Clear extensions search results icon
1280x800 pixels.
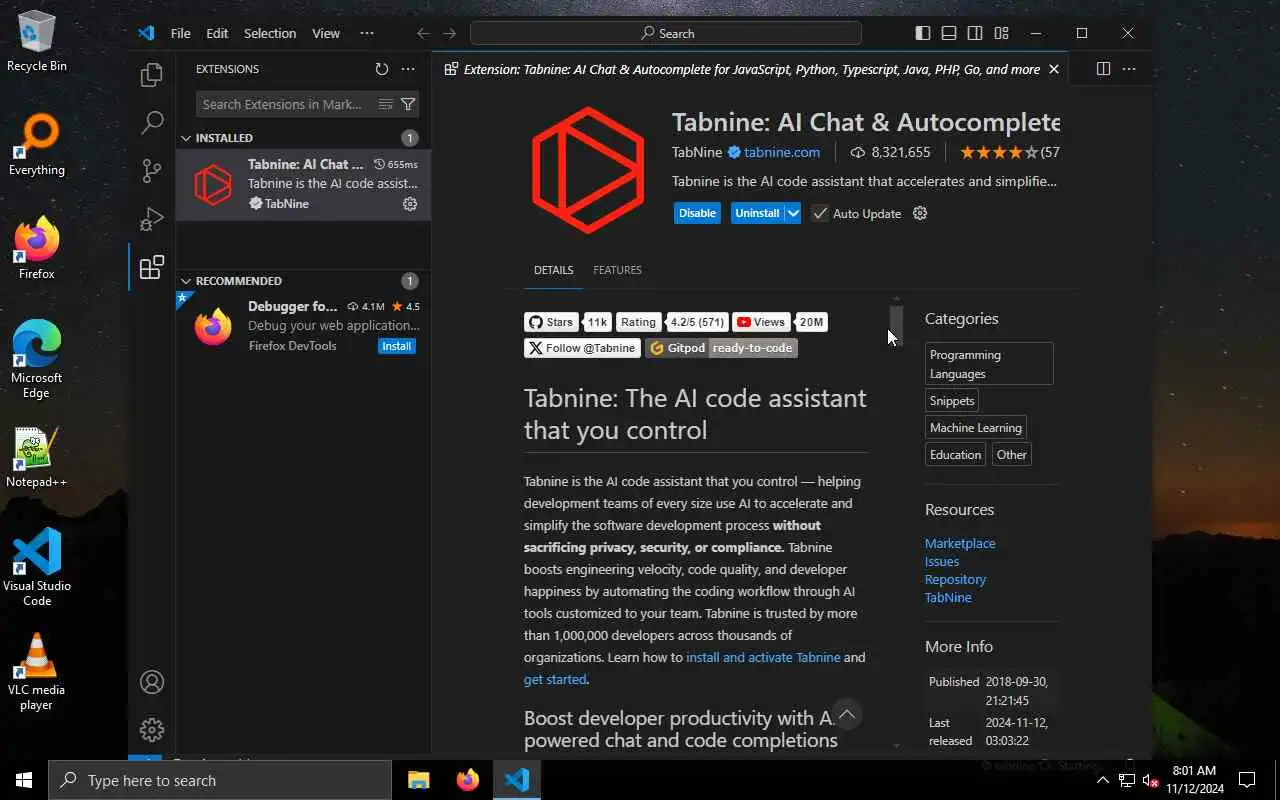[385, 104]
